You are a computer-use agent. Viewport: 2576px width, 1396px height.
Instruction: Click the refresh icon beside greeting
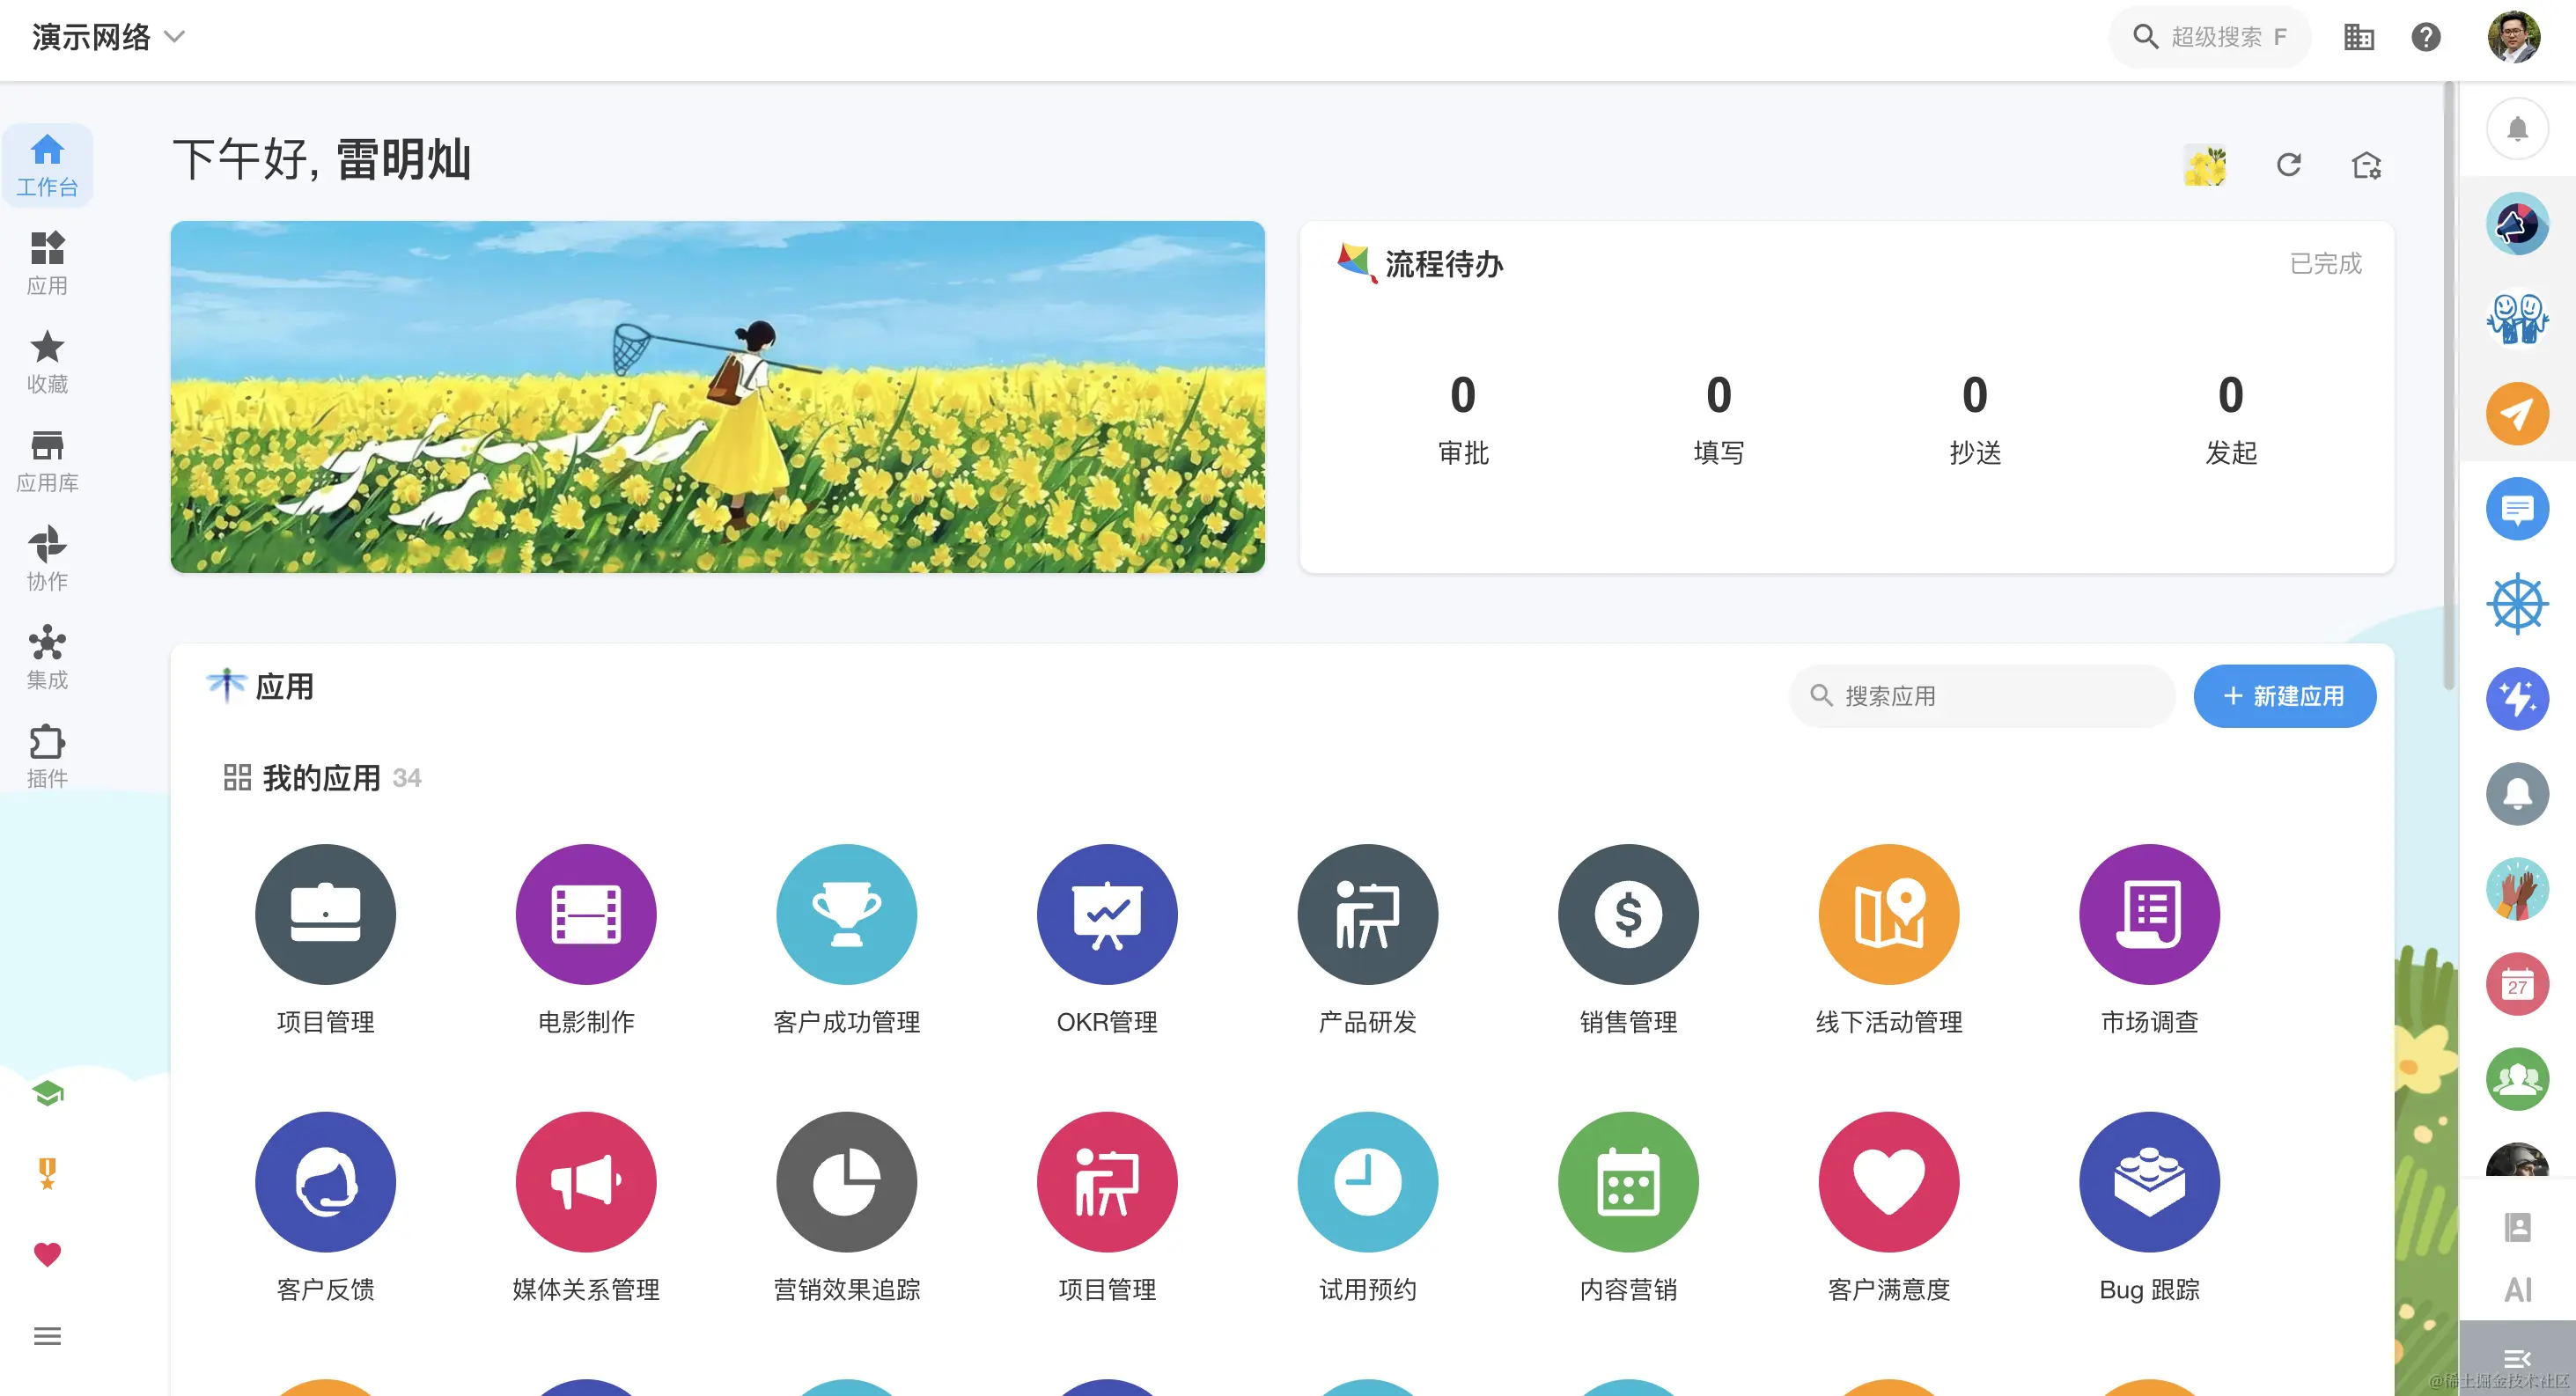pyautogui.click(x=2288, y=165)
